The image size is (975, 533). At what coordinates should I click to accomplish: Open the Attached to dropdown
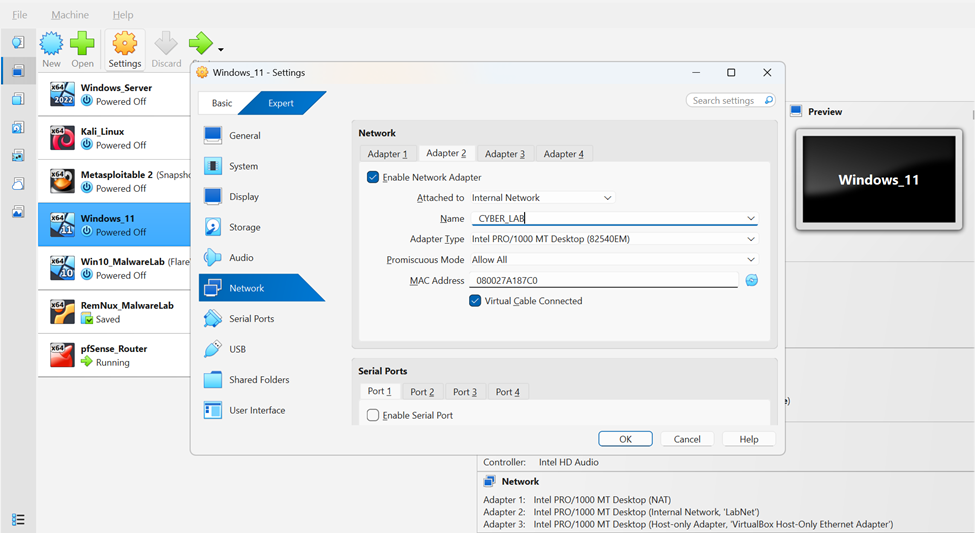[542, 198]
